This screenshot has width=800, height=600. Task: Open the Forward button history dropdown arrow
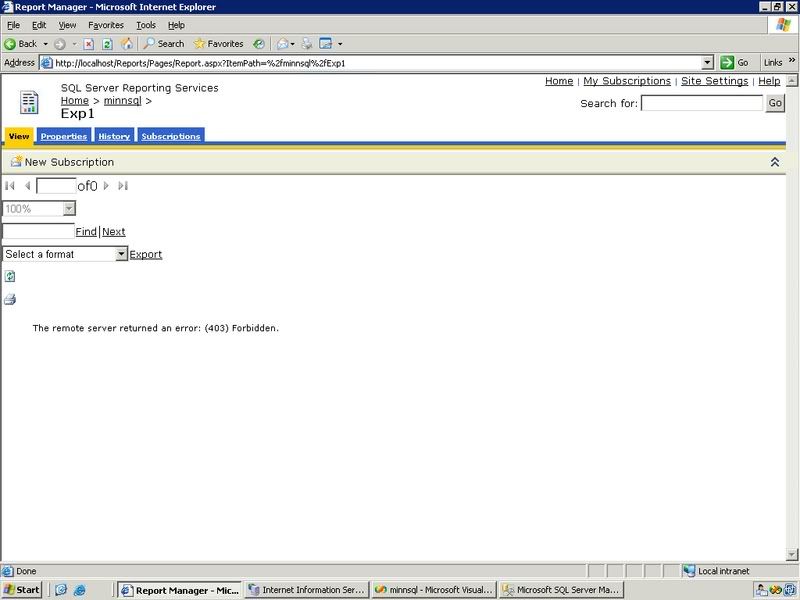click(x=74, y=44)
